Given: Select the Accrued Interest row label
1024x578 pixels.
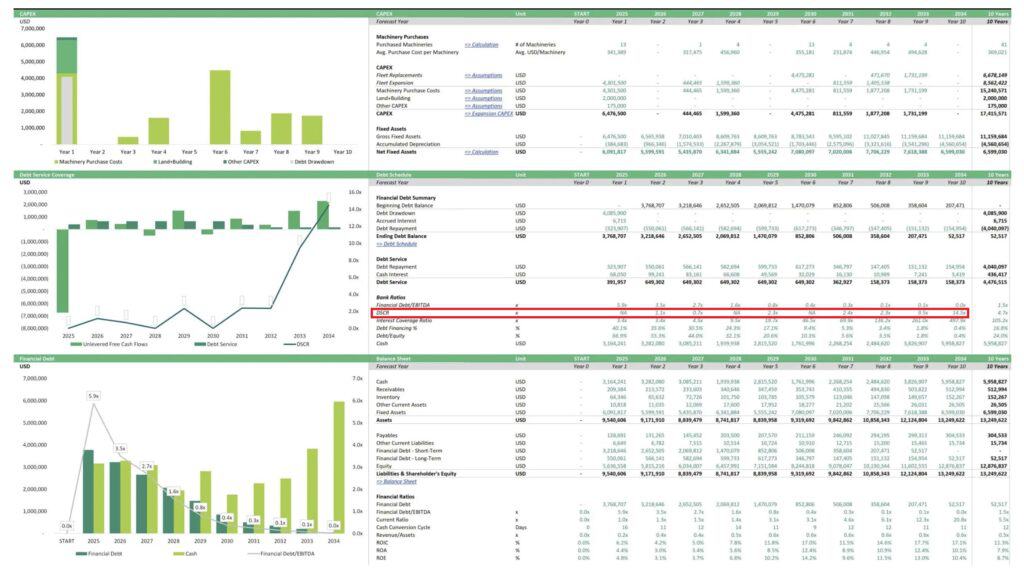Looking at the screenshot, I should (396, 221).
